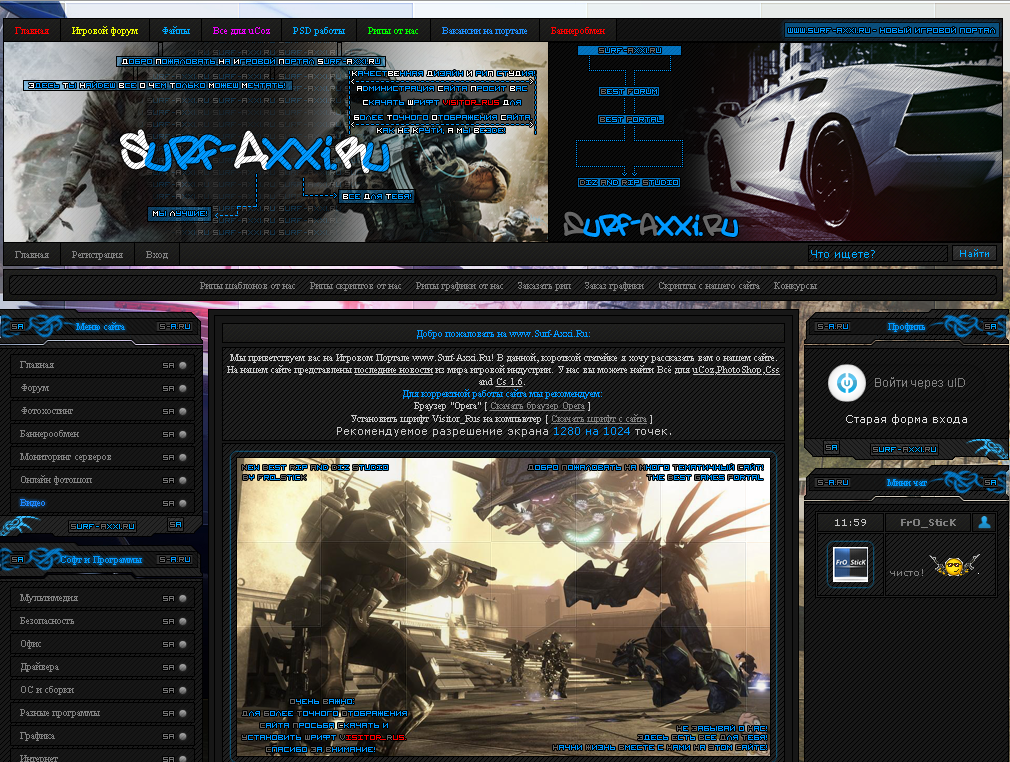Open the Баннеробмен top tab

click(x=578, y=30)
